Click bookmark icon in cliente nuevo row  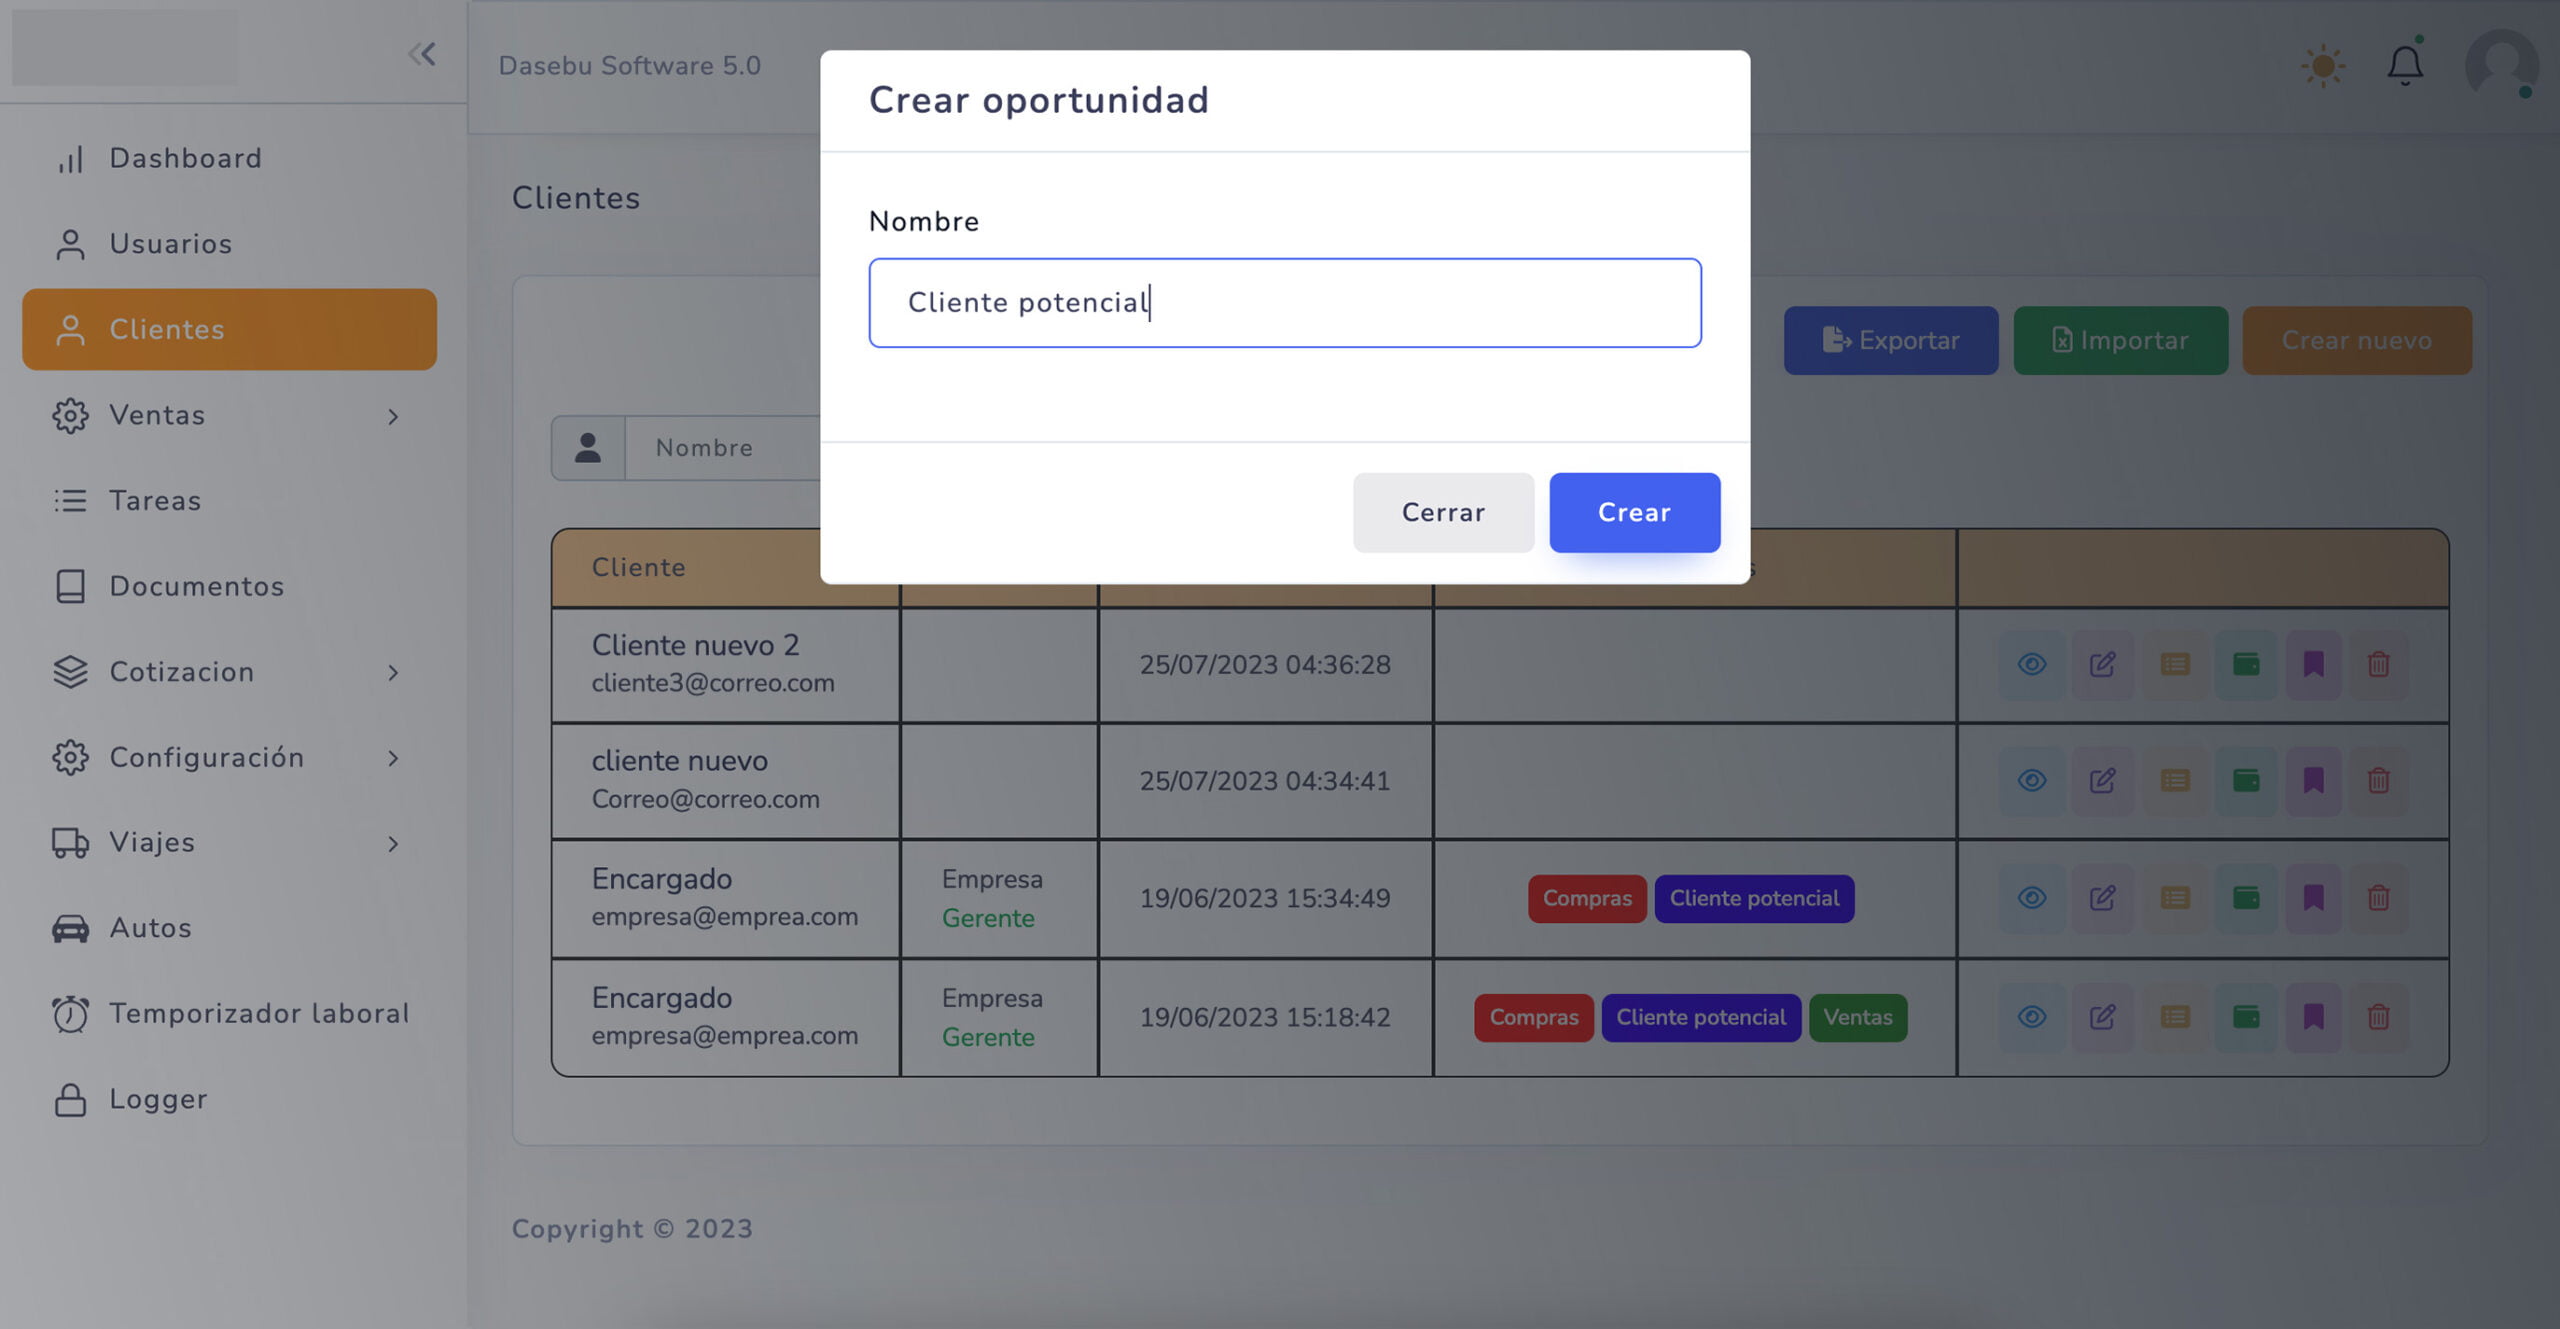point(2312,780)
